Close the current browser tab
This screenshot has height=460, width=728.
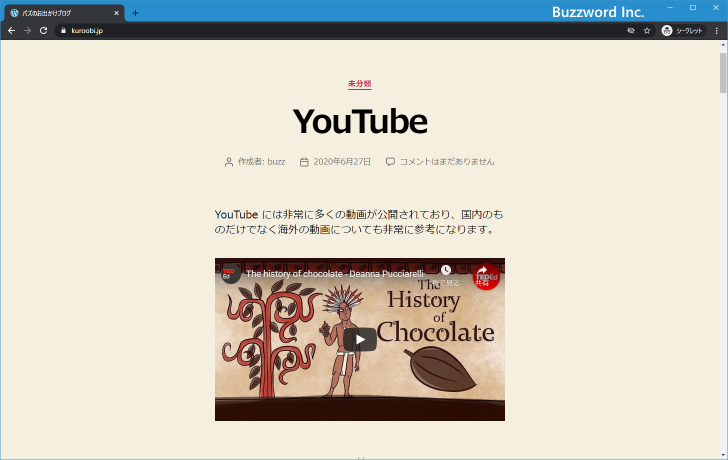116,13
